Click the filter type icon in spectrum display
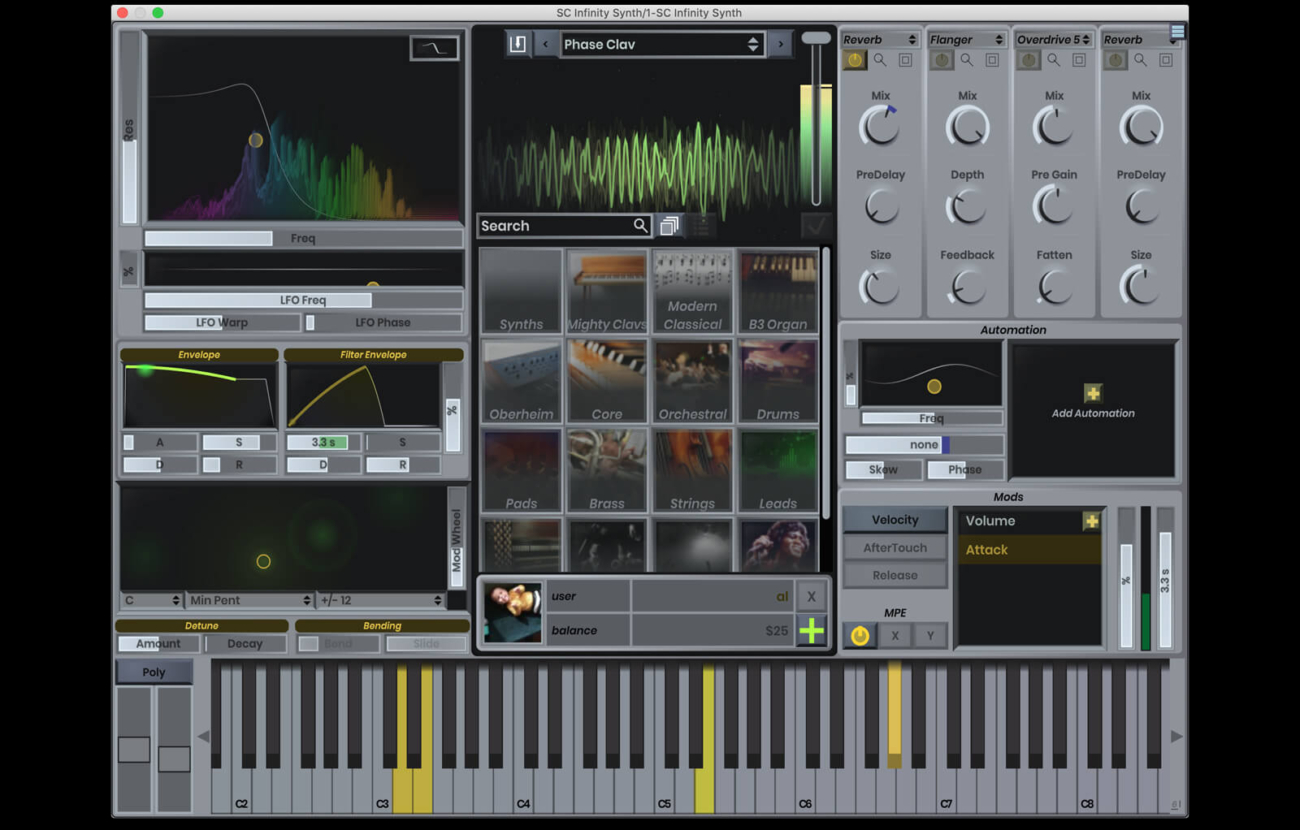1300x830 pixels. [x=434, y=48]
